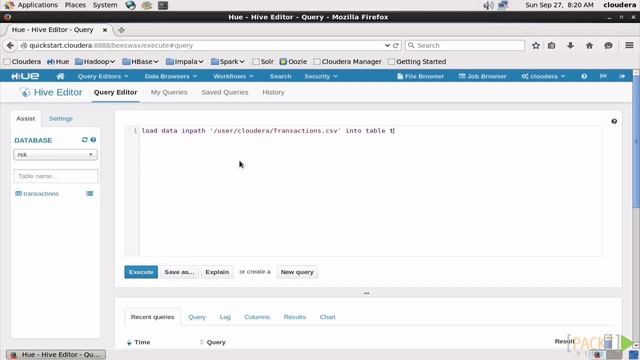Screen dimensions: 640x360
Task: Click the Hue home icon
Action: [x=60, y=76]
